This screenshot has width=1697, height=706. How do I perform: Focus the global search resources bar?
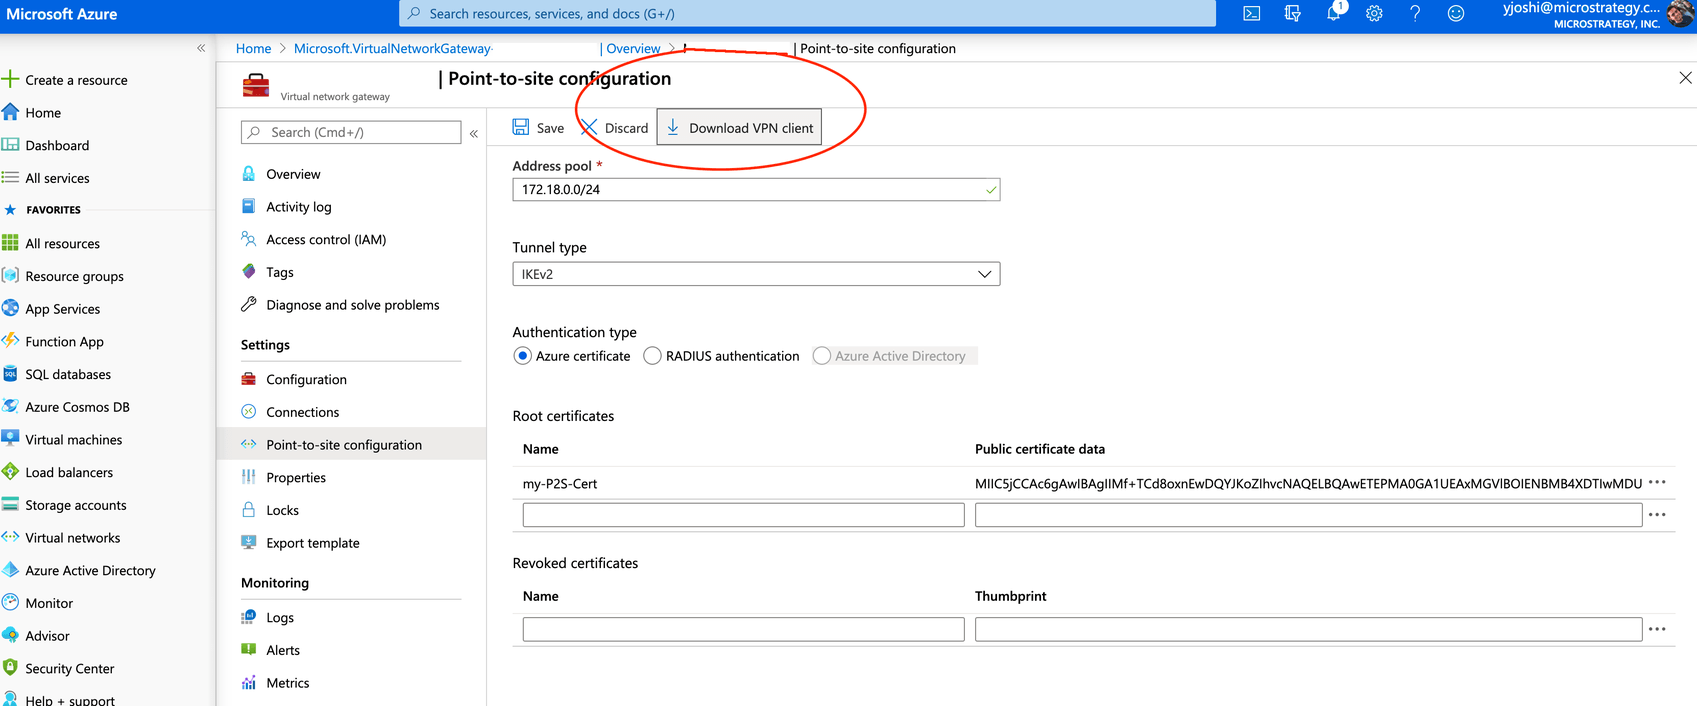(807, 14)
